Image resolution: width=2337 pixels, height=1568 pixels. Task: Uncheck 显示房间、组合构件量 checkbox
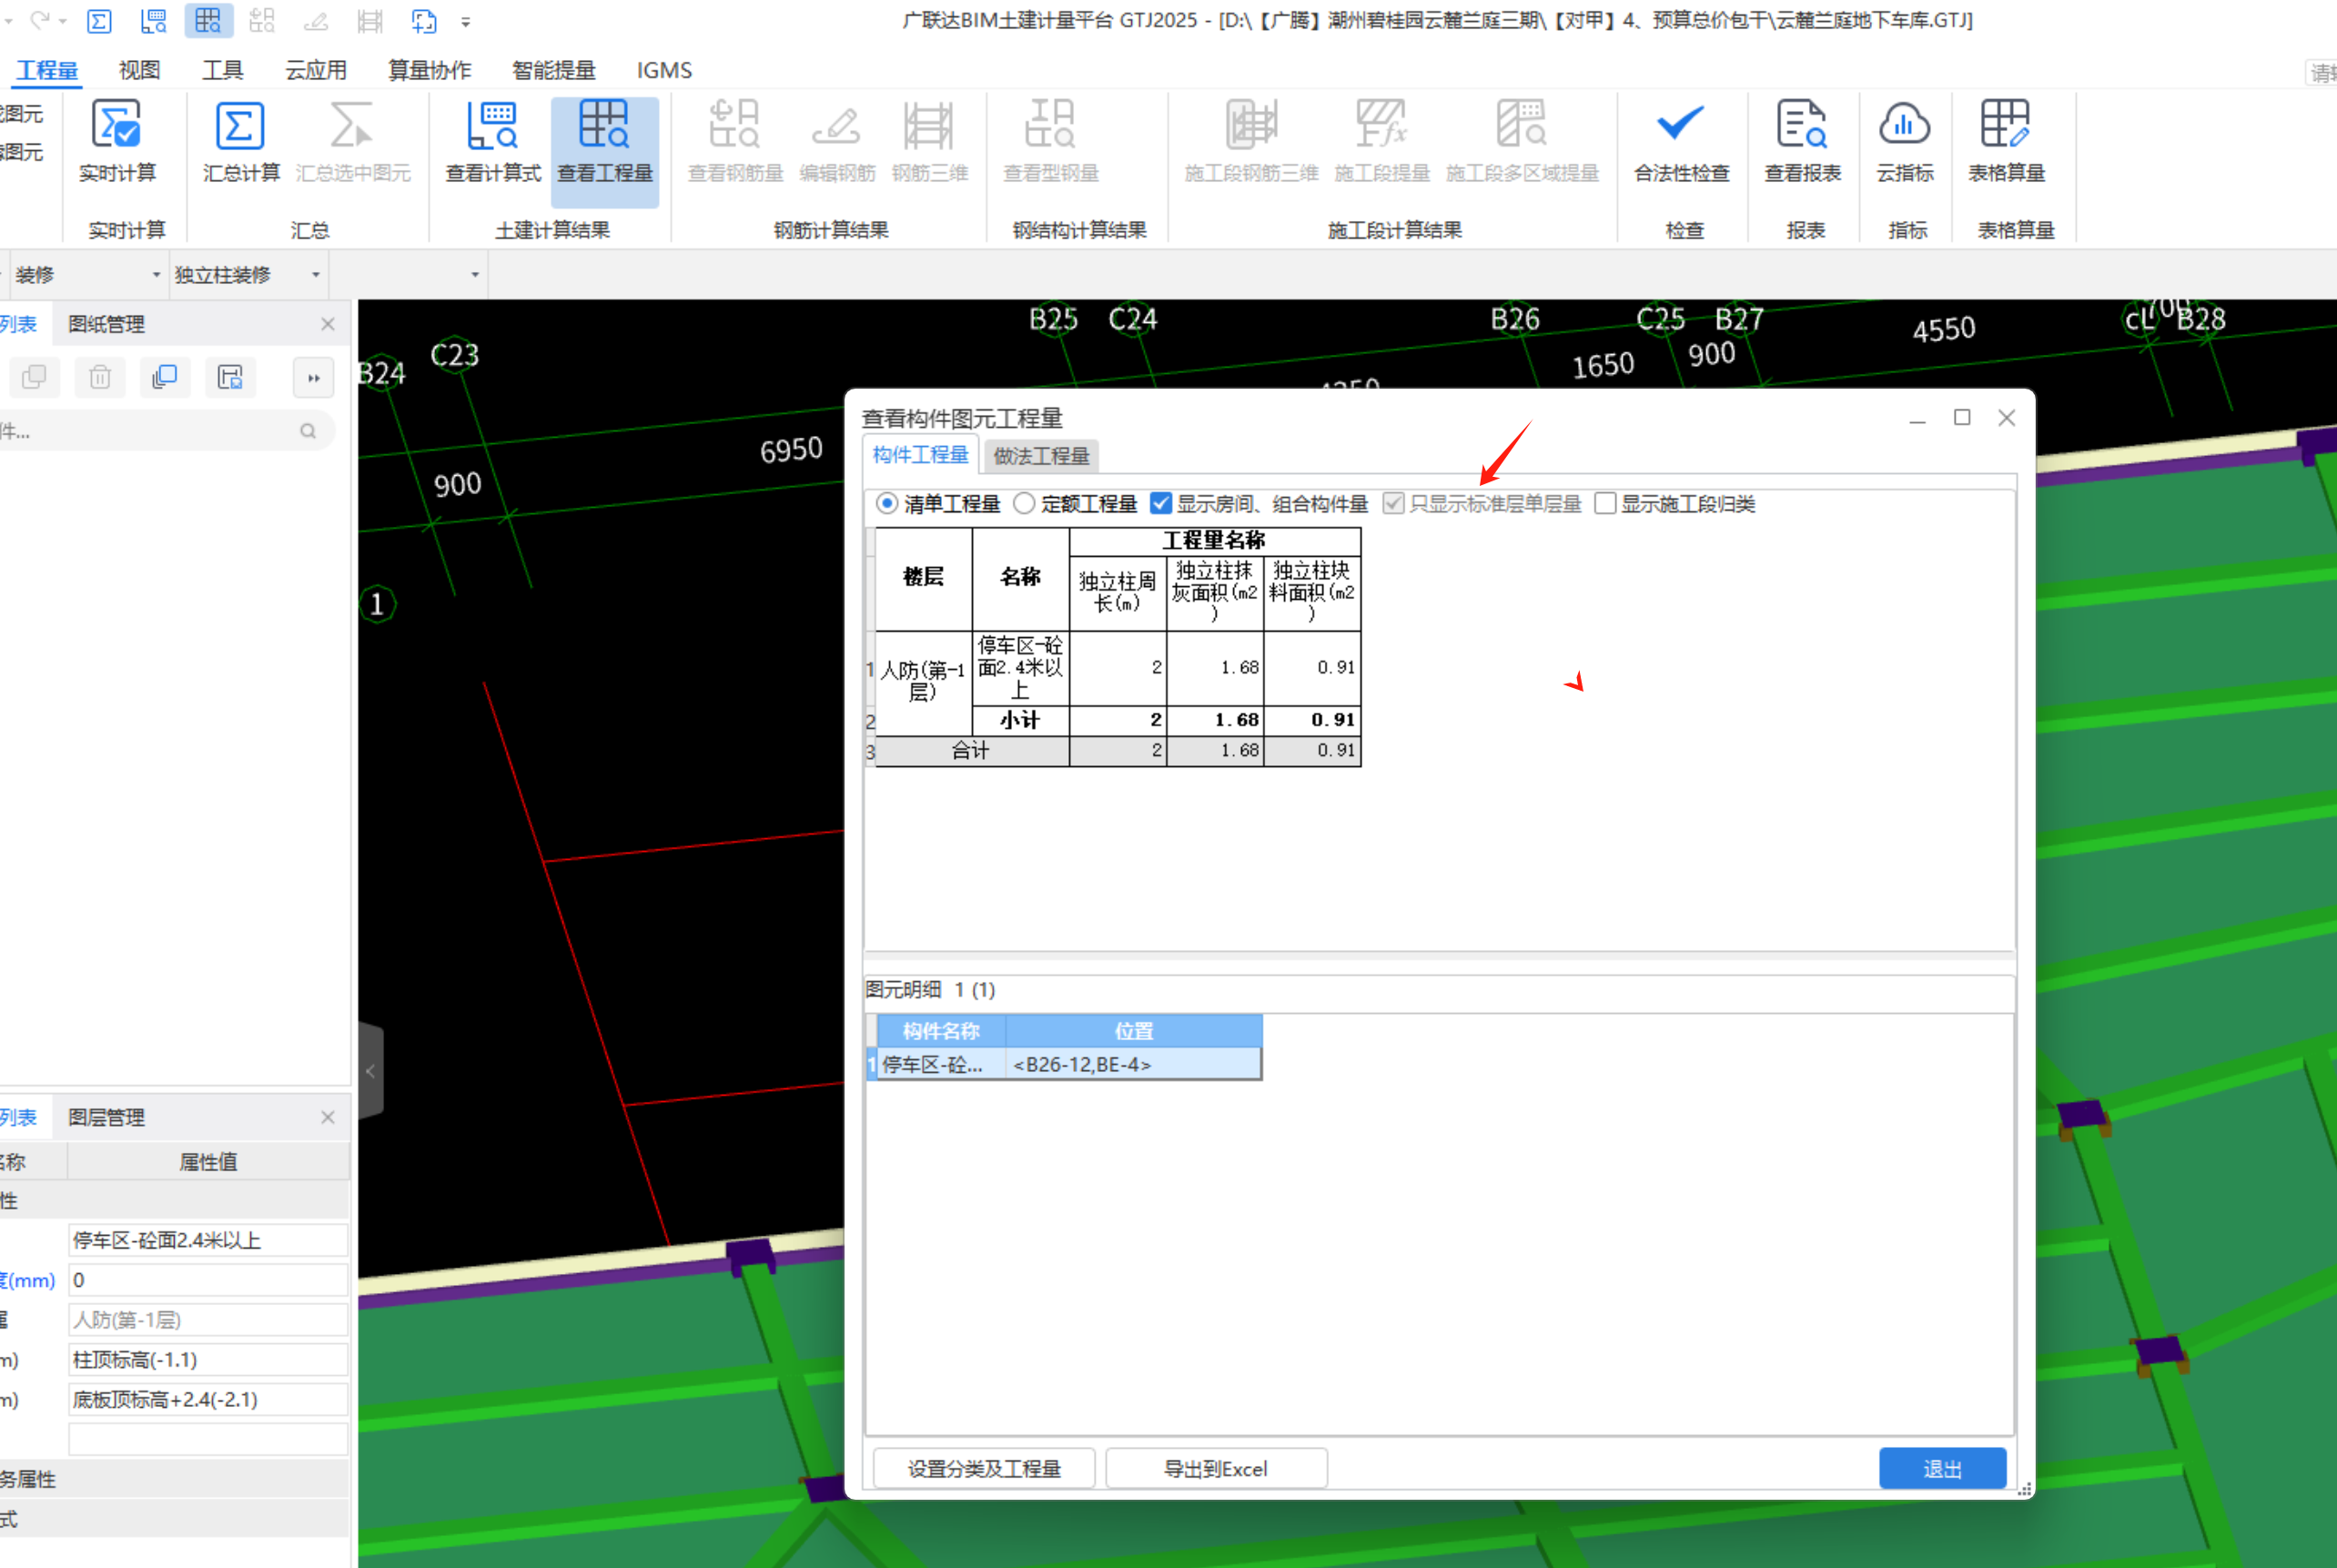pyautogui.click(x=1161, y=503)
